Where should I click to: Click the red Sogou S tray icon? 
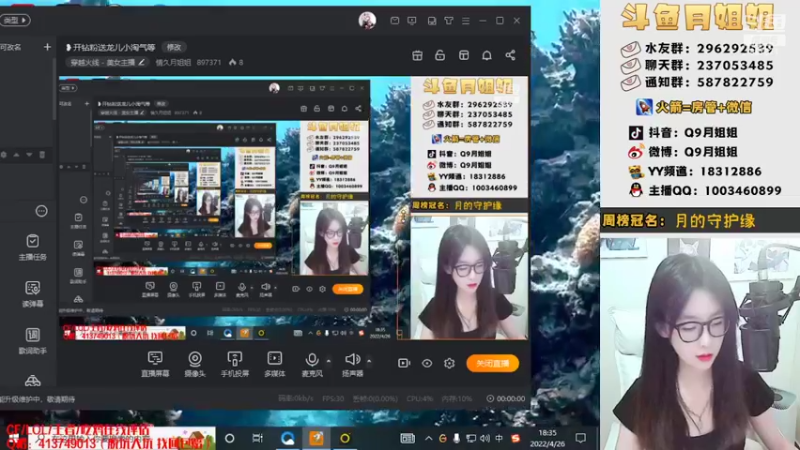tap(515, 438)
